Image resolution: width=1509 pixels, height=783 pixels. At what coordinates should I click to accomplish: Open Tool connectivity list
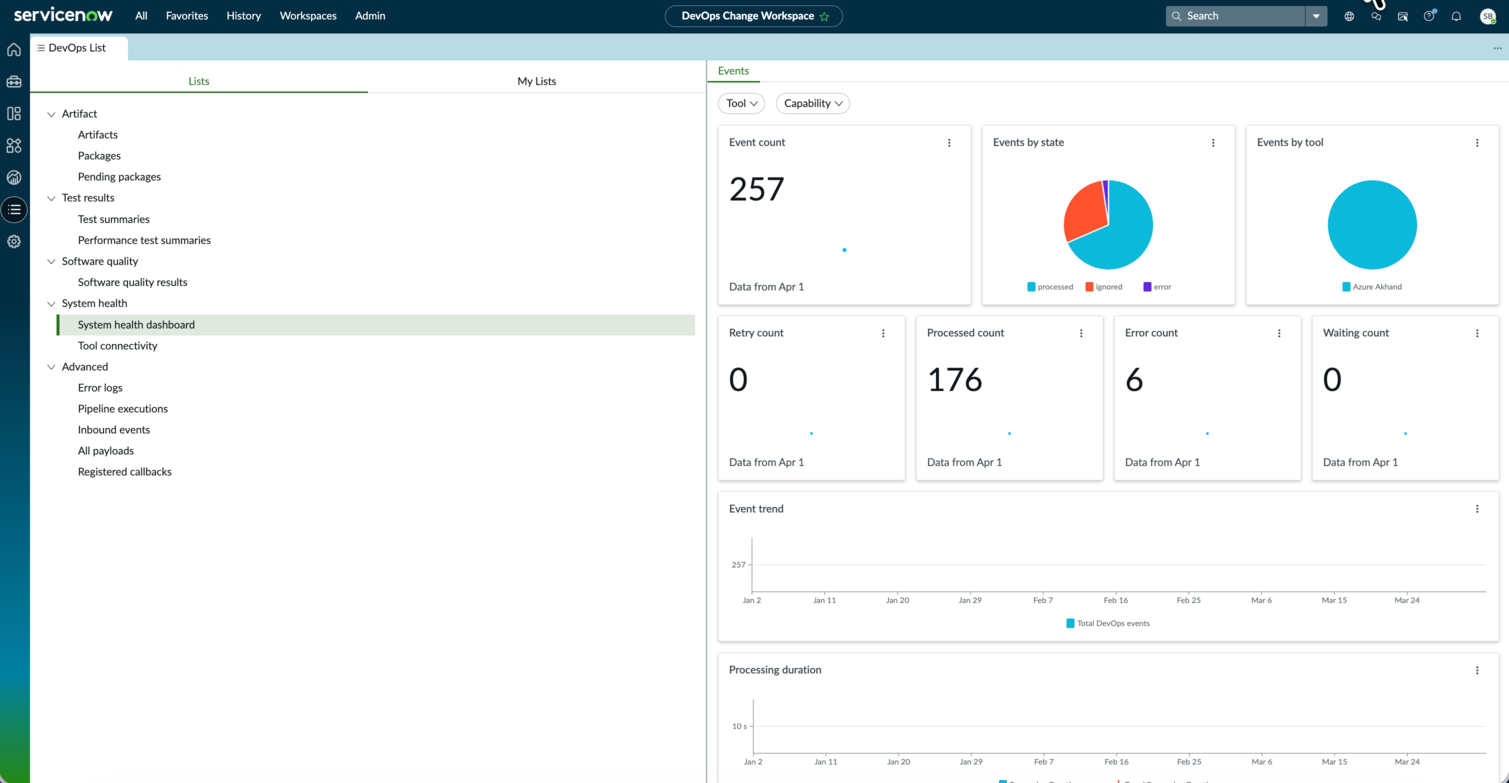[118, 346]
